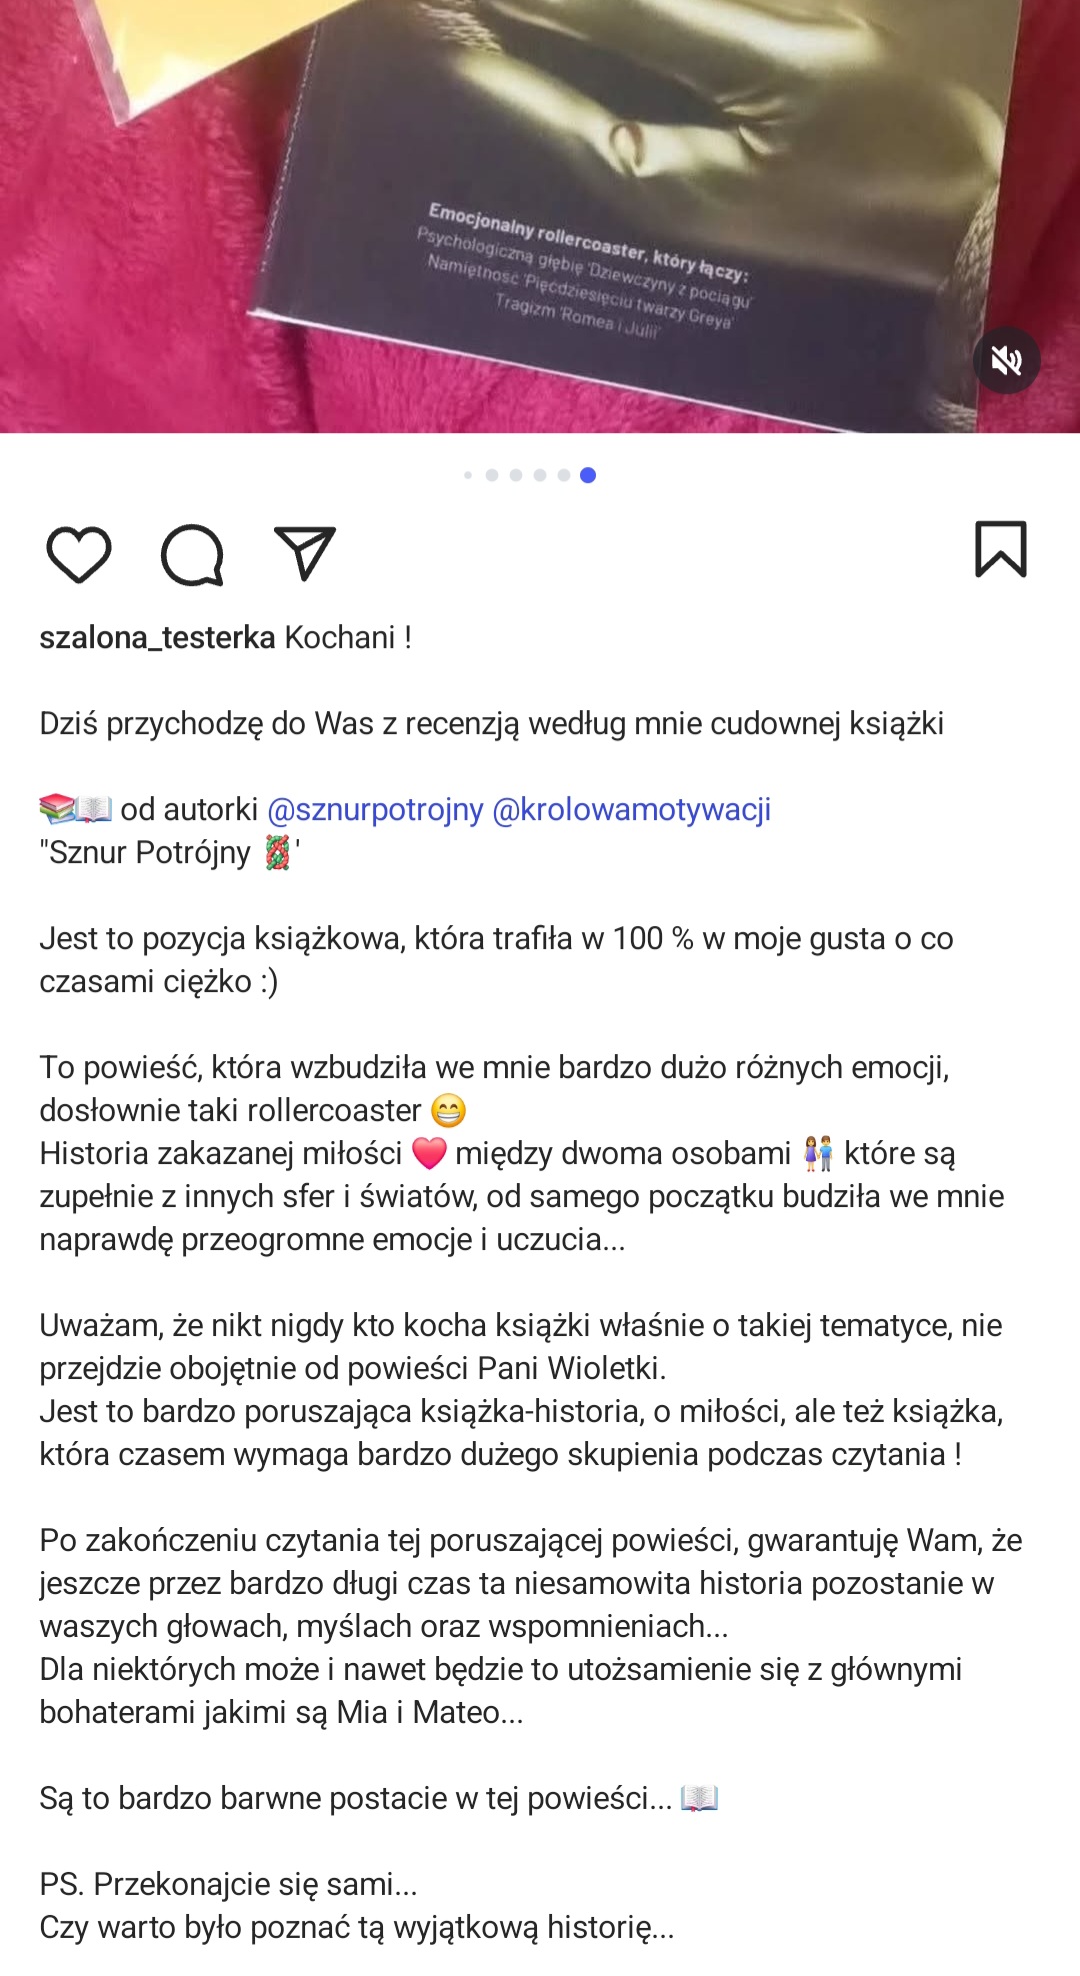Share the post with the paper plane icon
The height and width of the screenshot is (1976, 1080).
coord(304,552)
